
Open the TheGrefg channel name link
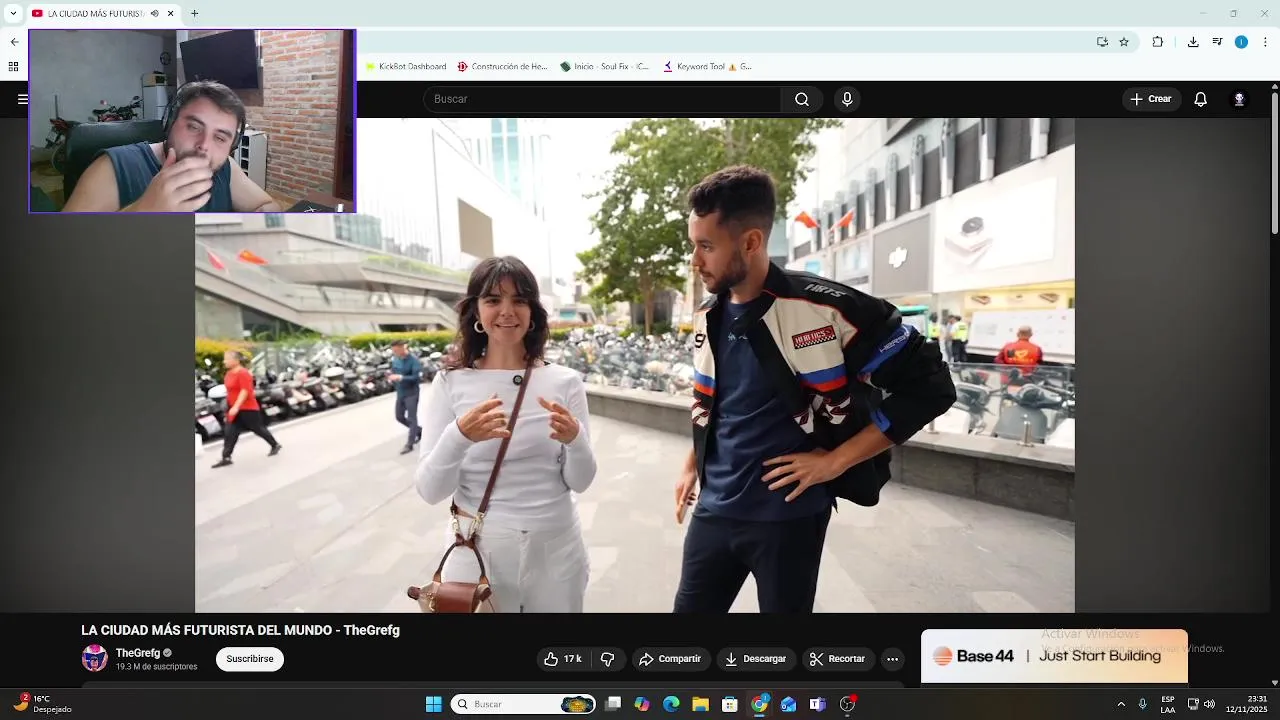click(138, 653)
